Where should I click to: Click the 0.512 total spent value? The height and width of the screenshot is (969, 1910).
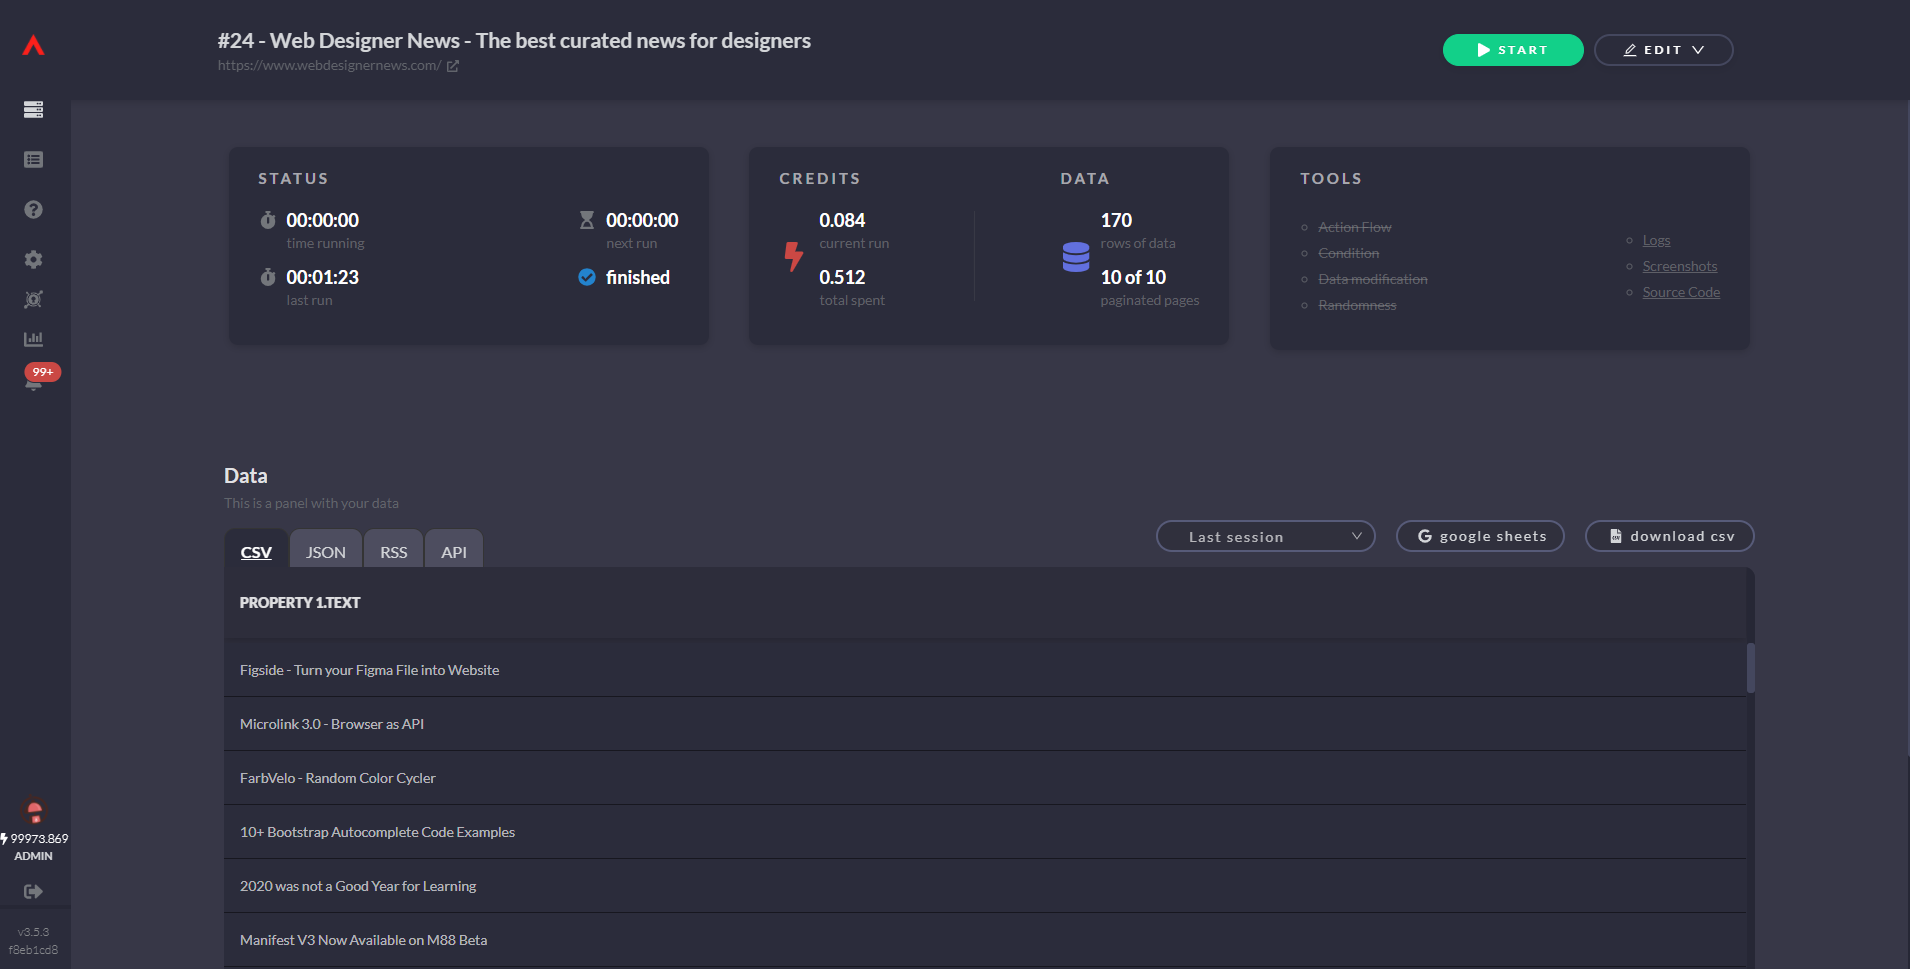[842, 277]
